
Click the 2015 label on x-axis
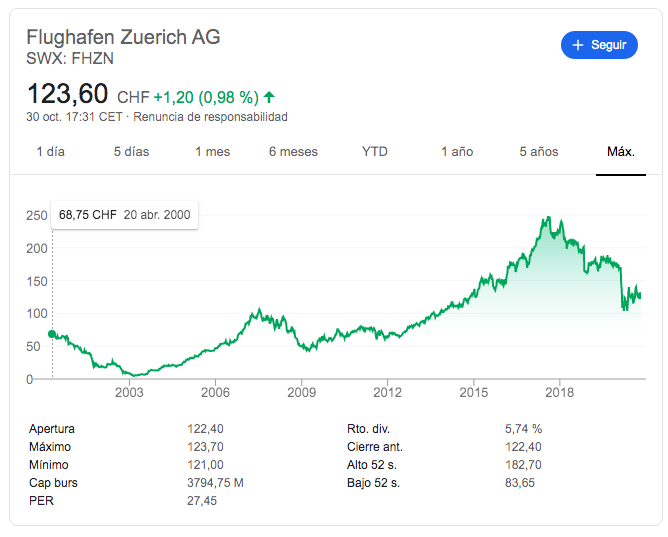click(474, 393)
